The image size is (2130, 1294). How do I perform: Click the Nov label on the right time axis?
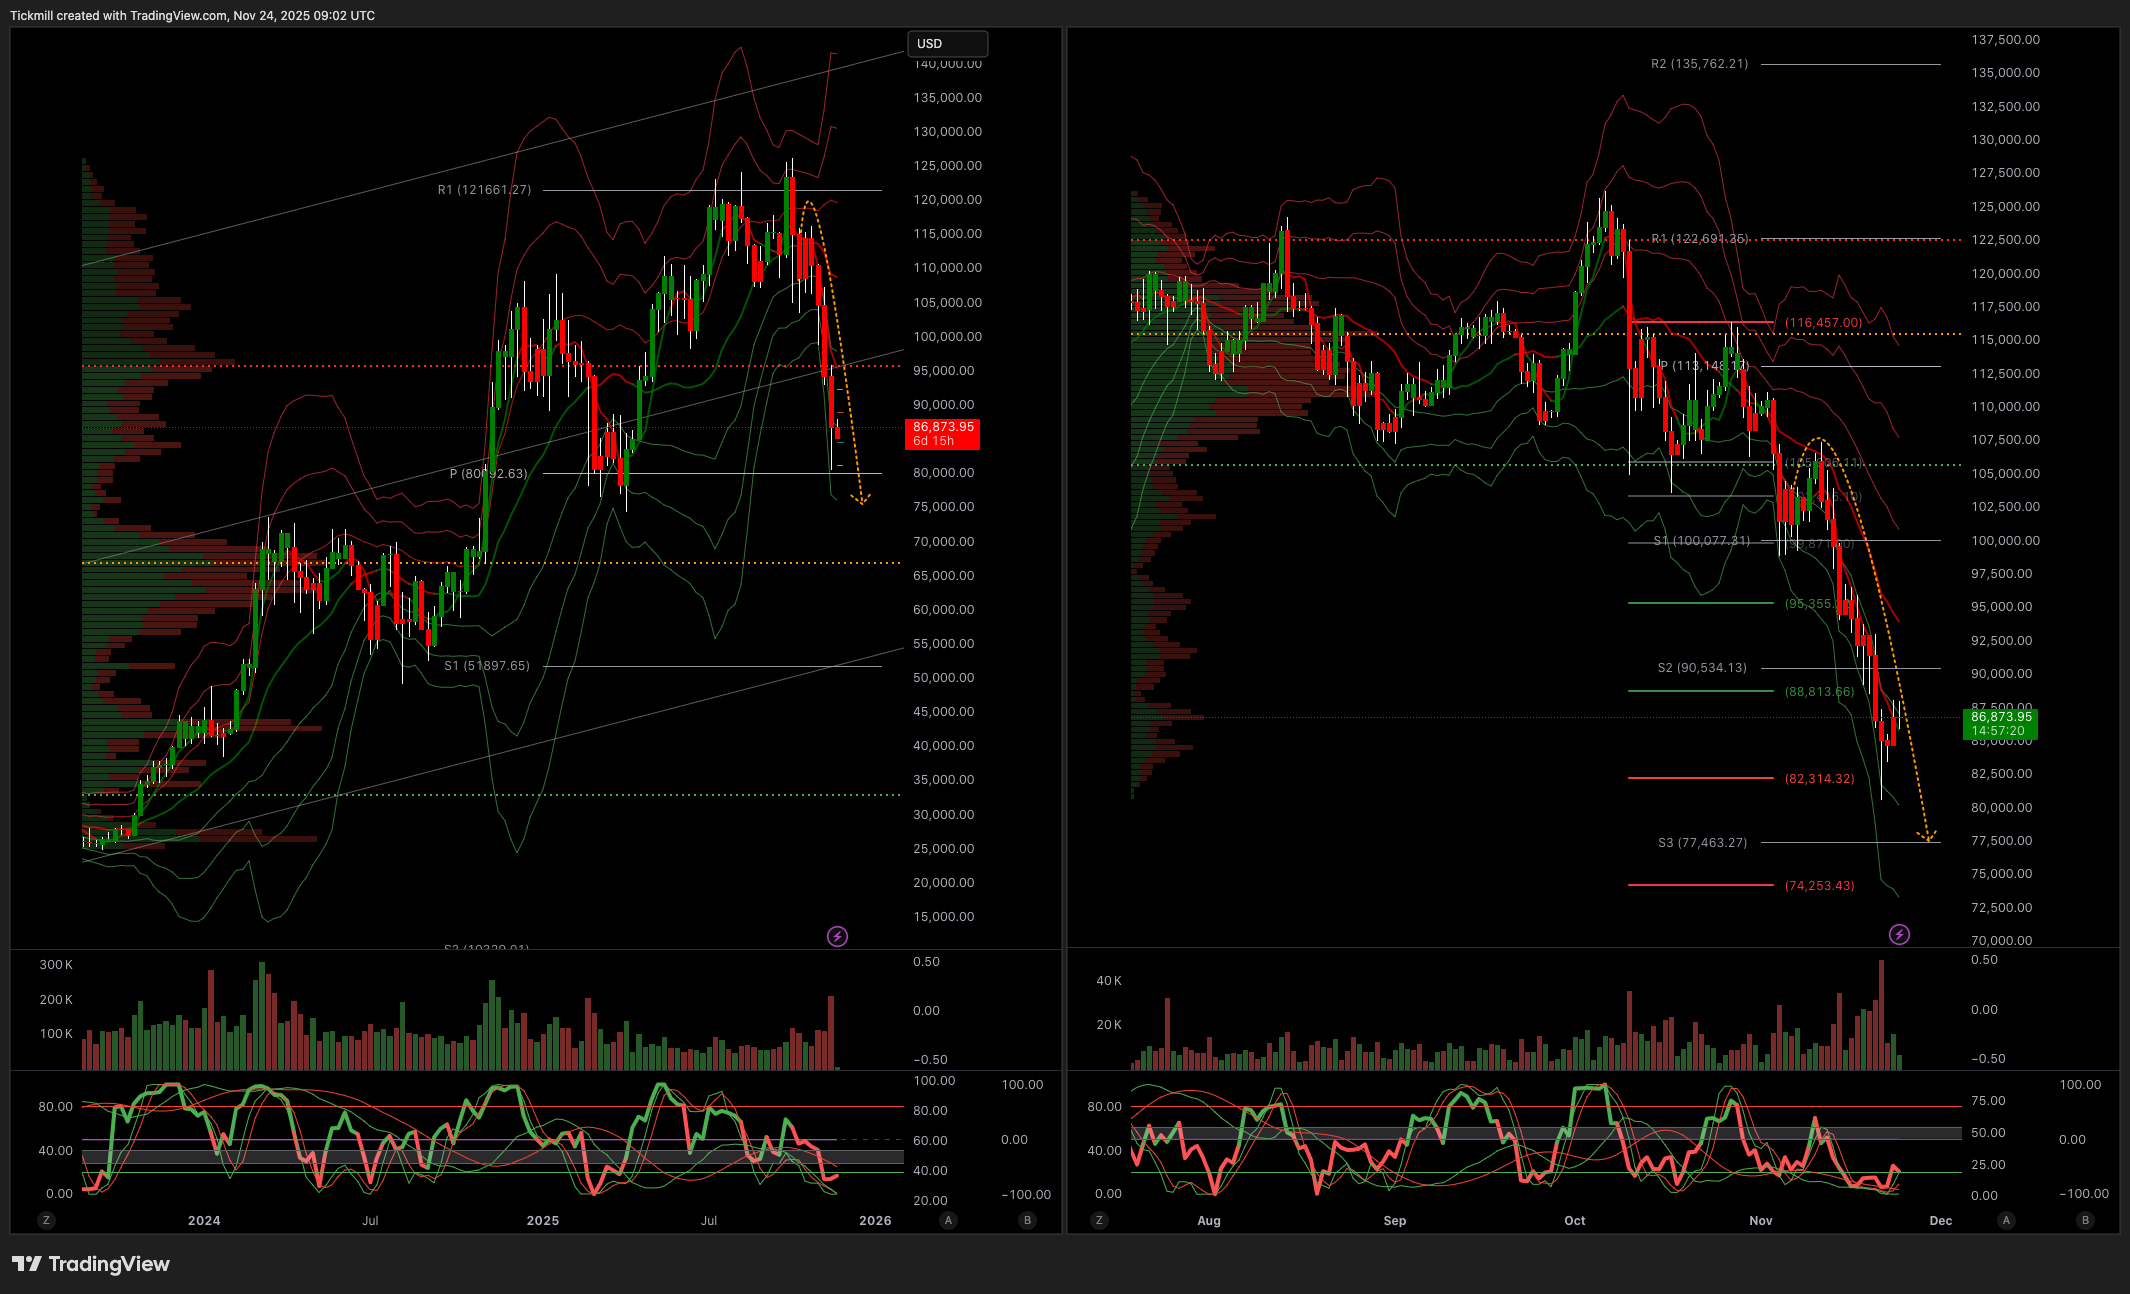[x=1761, y=1220]
